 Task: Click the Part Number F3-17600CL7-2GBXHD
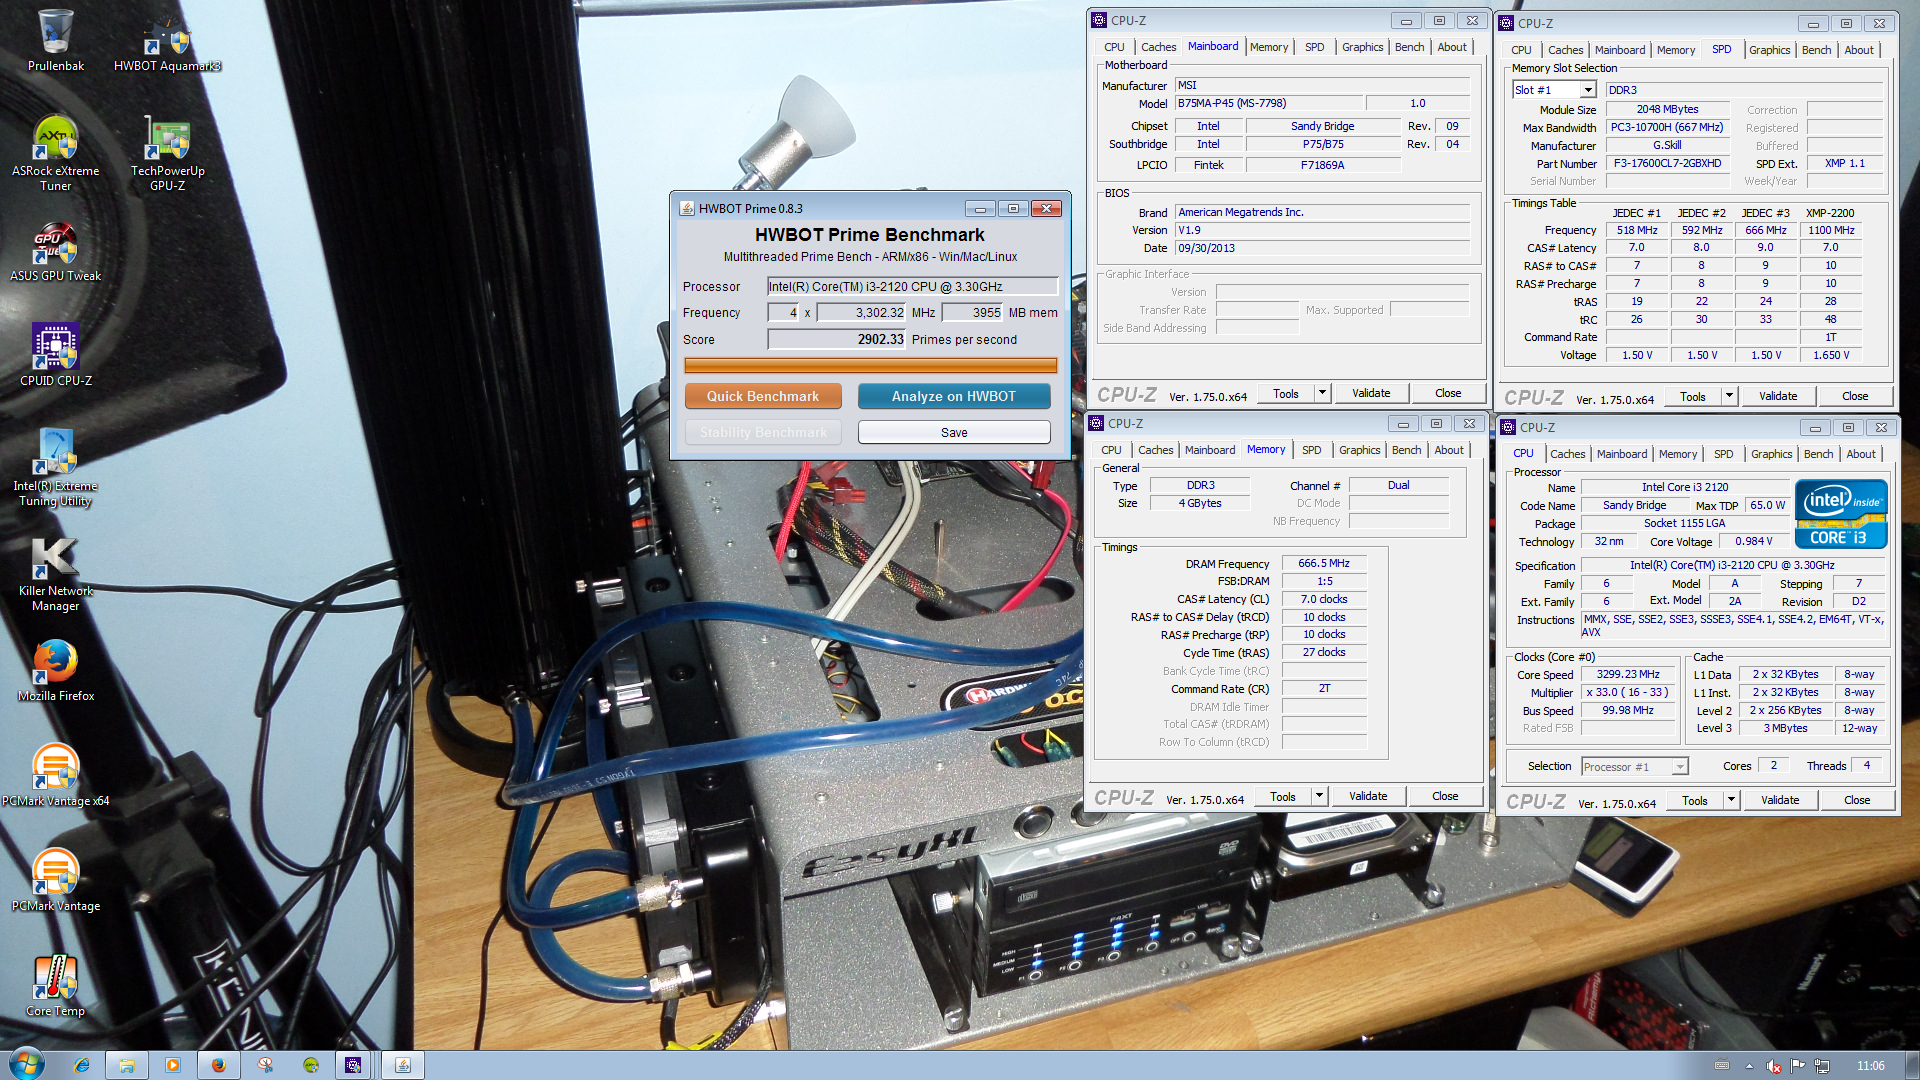coord(1667,164)
